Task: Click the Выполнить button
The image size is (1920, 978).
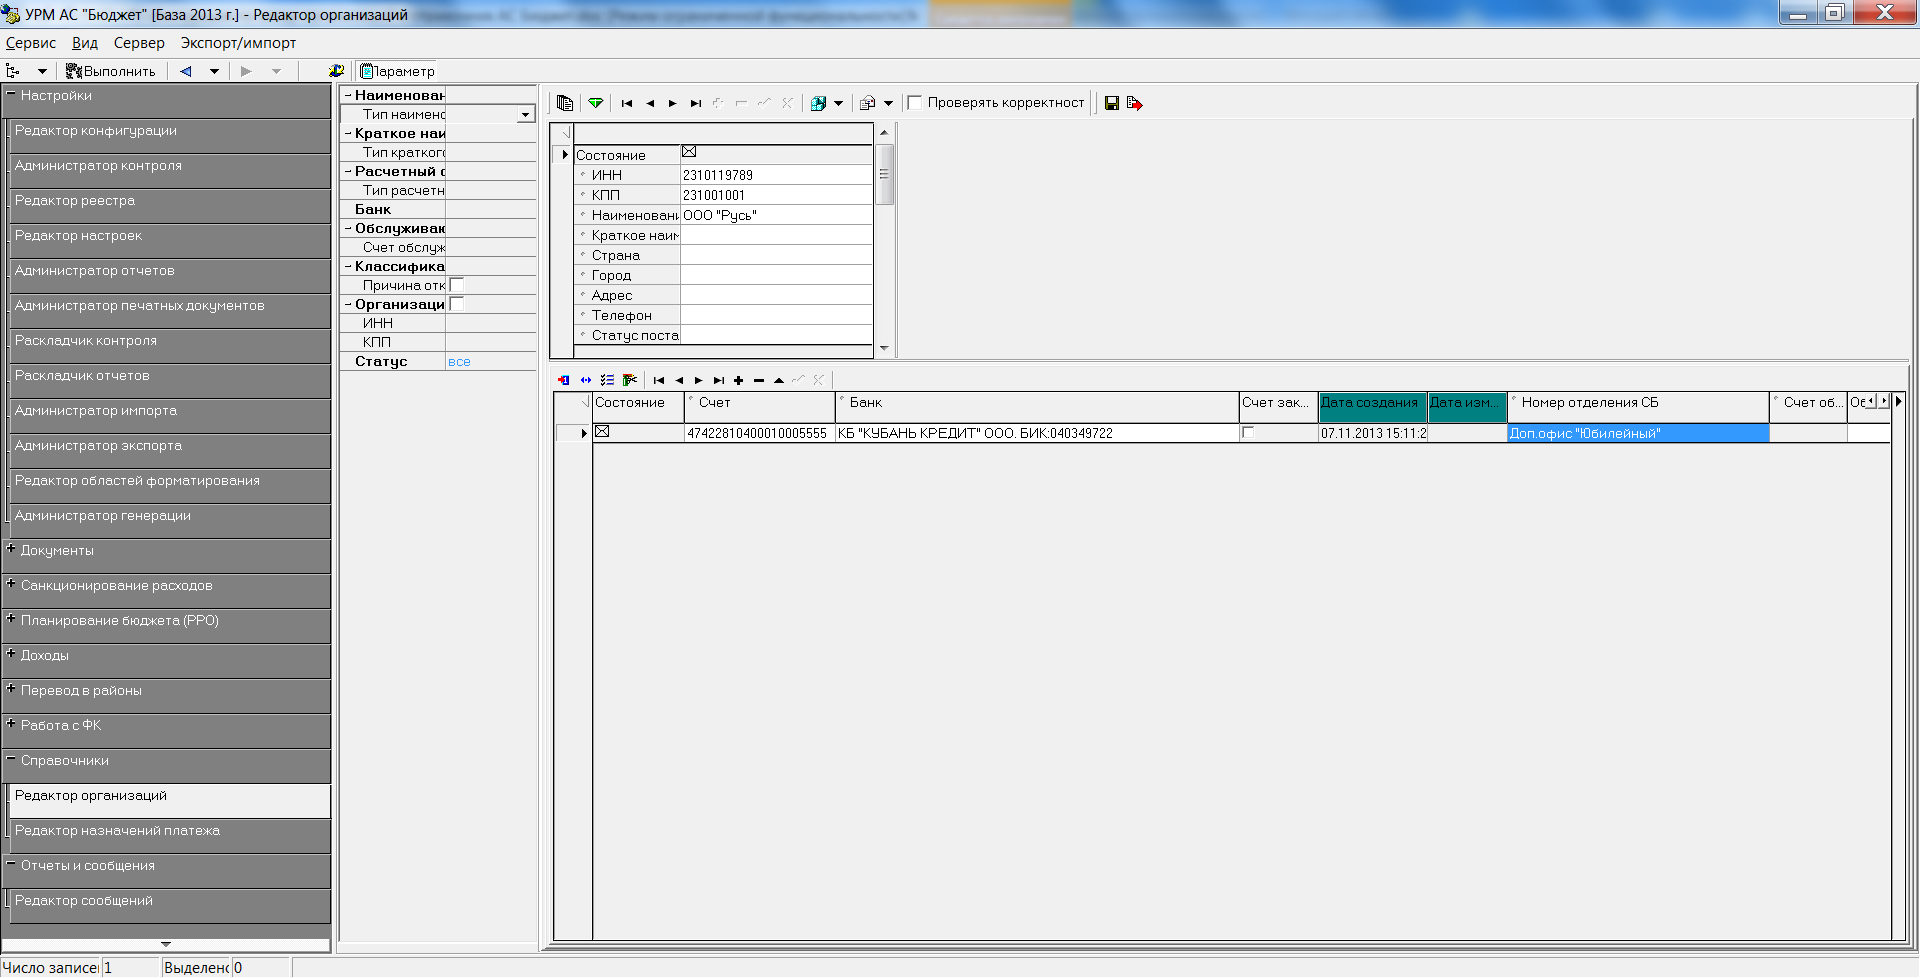Action: [111, 71]
